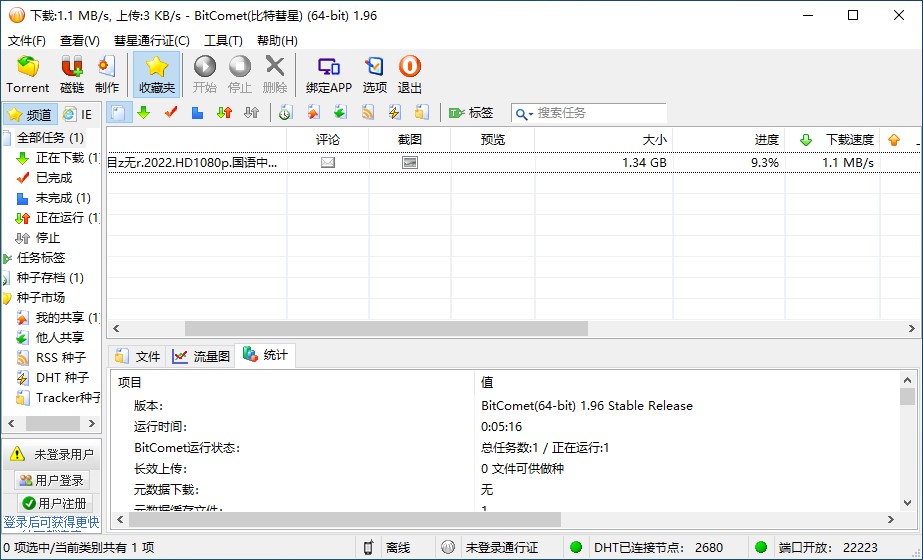Click the task list horizontal scrollbar thumb

click(x=386, y=329)
